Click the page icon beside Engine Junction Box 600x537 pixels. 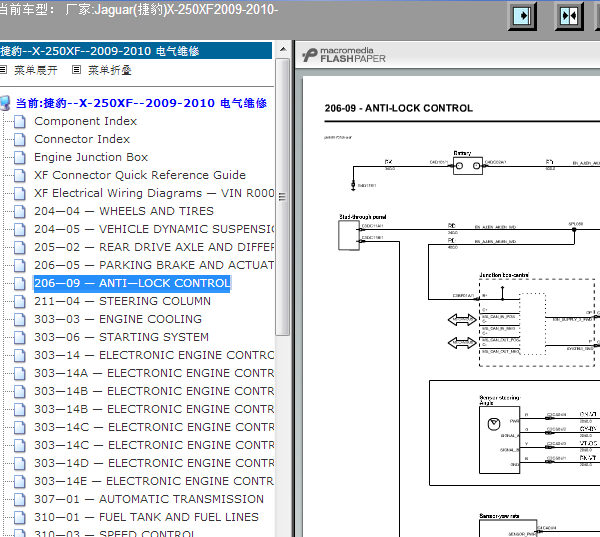(x=20, y=158)
